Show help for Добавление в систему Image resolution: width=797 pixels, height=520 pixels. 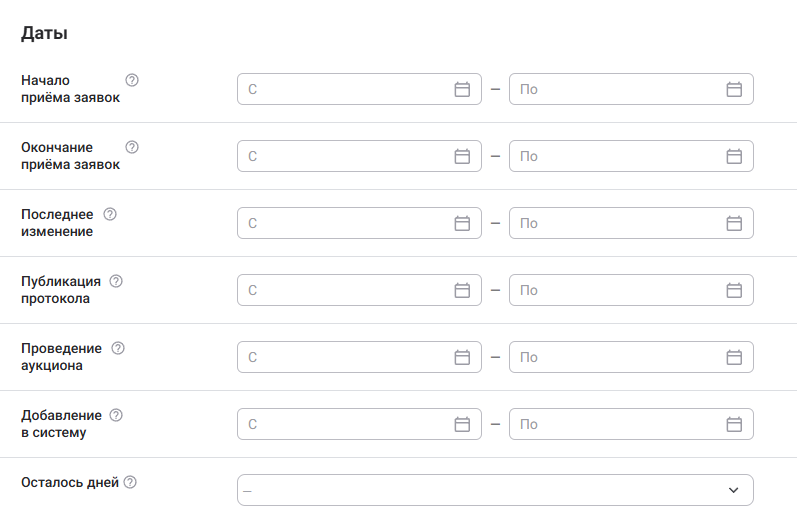[x=116, y=415]
